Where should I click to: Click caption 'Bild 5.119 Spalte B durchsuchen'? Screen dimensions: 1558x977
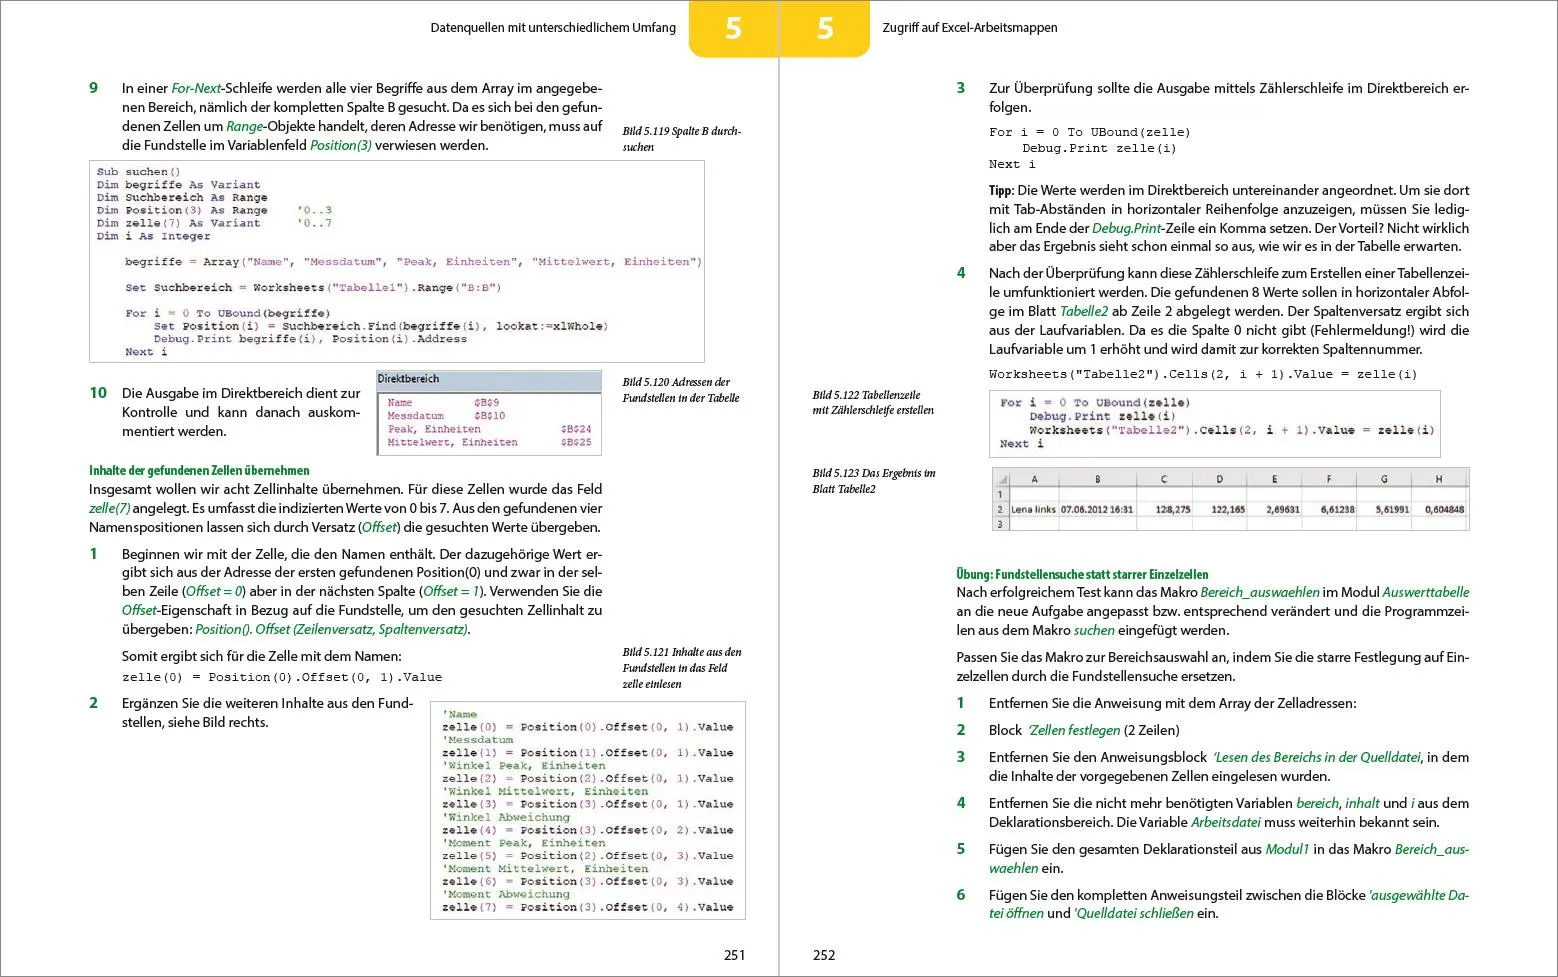(x=681, y=139)
